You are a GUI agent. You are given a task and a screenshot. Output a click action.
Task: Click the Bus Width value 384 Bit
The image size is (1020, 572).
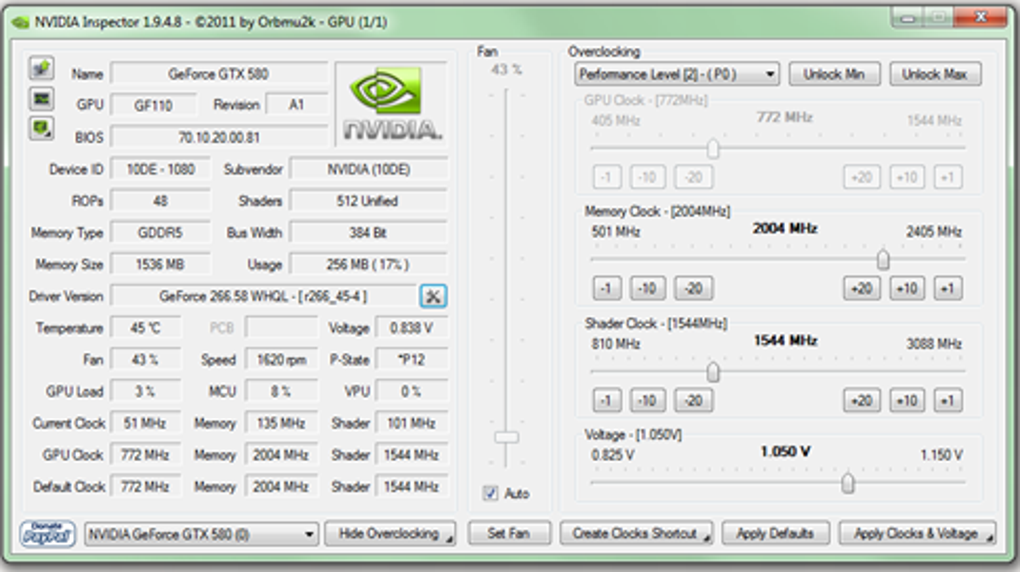point(368,232)
